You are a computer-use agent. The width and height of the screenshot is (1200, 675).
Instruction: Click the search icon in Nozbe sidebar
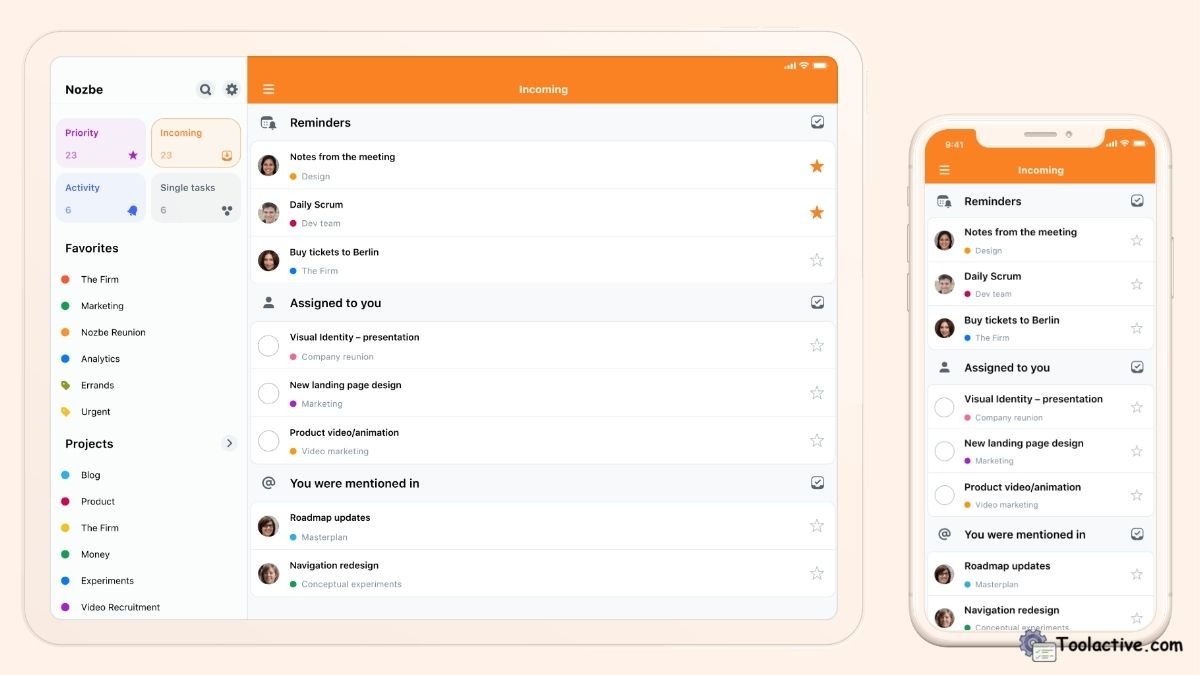[x=205, y=90]
